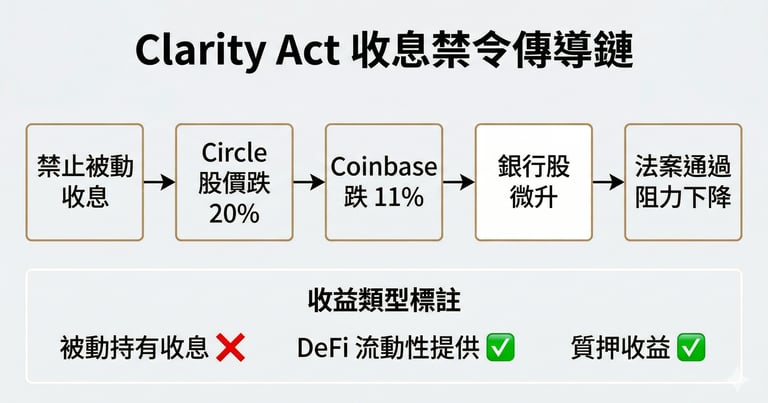The image size is (768, 403).
Task: Click green checkmark beside DeFi 流動性提供
Action: pos(500,347)
